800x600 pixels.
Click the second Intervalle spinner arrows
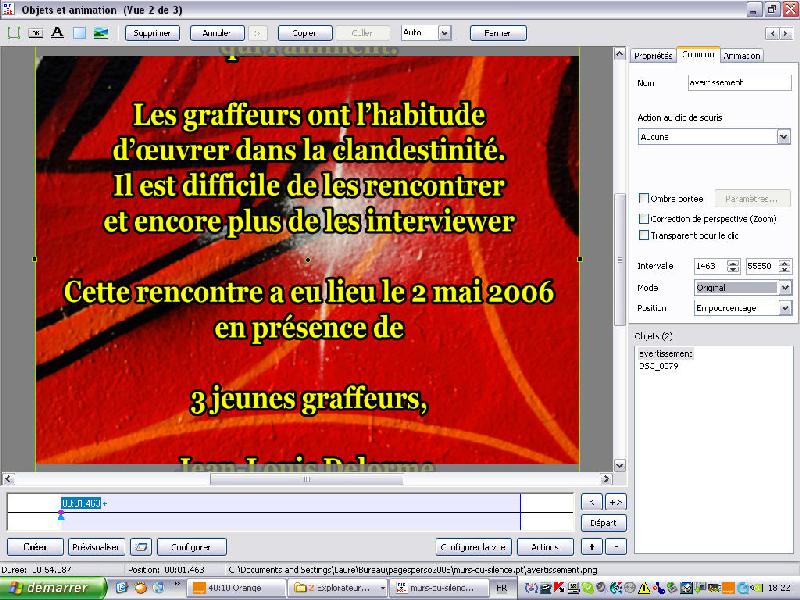785,266
